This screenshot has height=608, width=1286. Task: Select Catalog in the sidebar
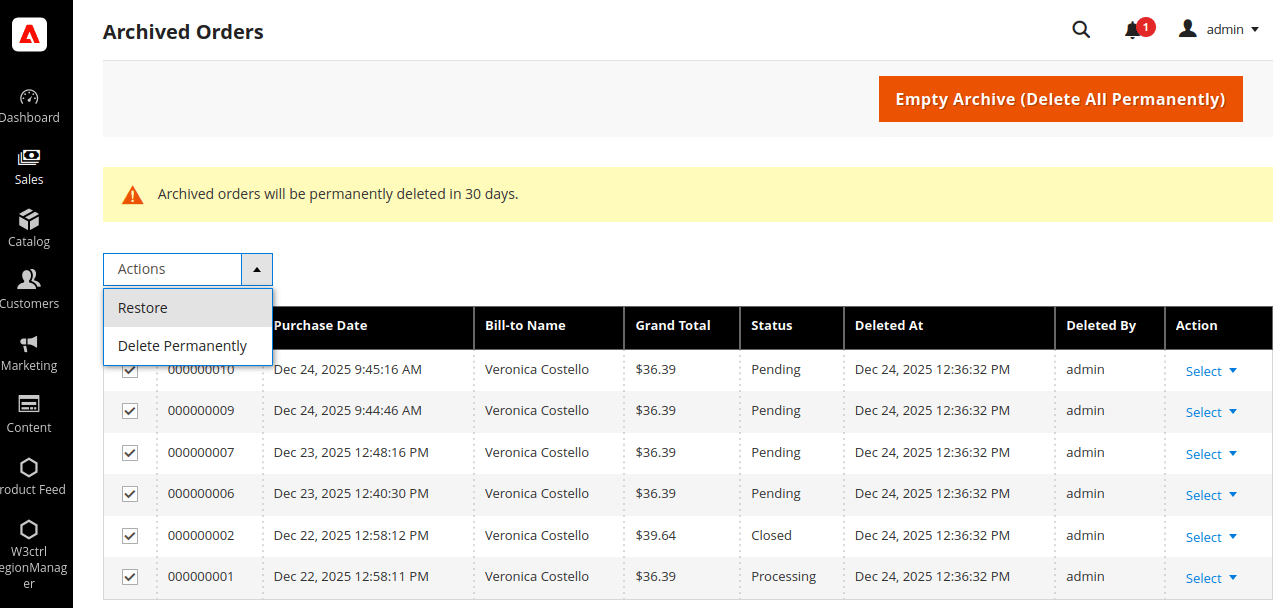(x=28, y=228)
